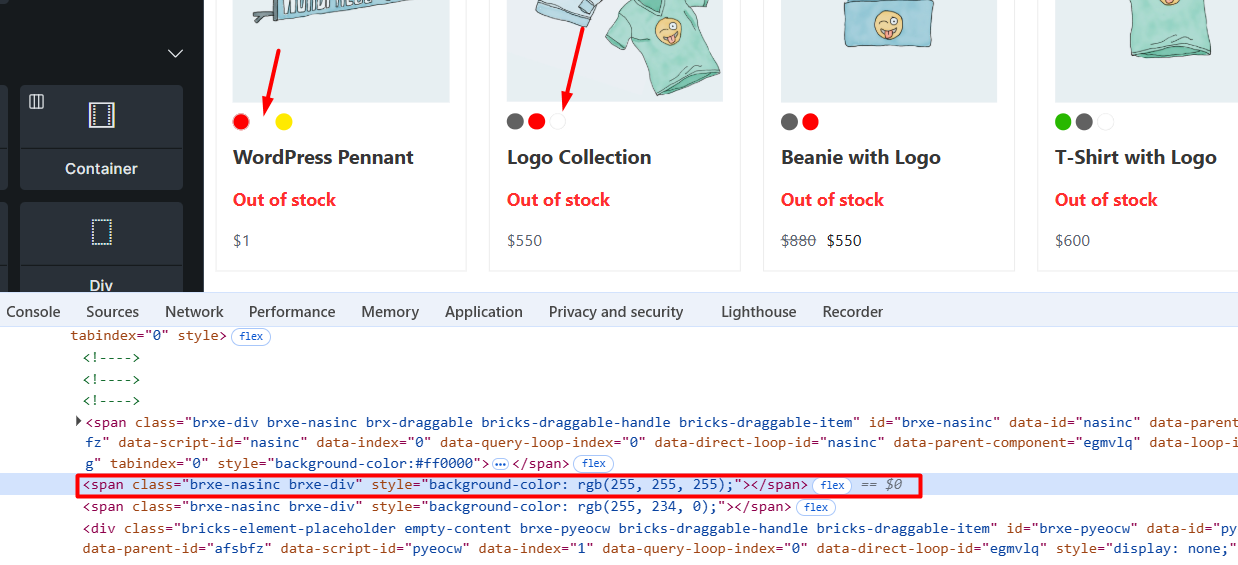Toggle flex badge on the rgb(255, 234, 0) span
1238x565 pixels.
click(x=816, y=507)
